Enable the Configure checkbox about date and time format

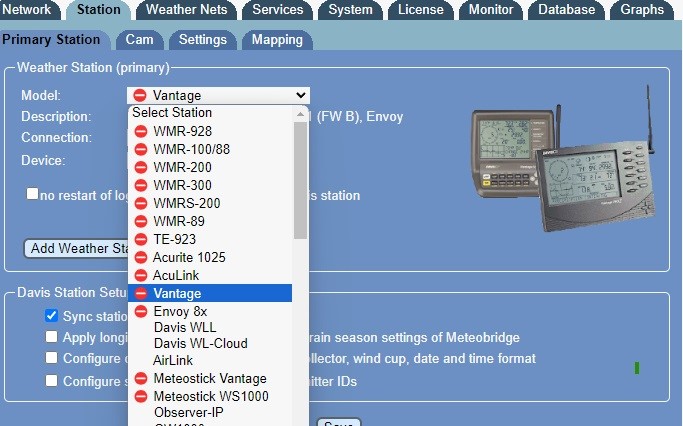(51, 358)
